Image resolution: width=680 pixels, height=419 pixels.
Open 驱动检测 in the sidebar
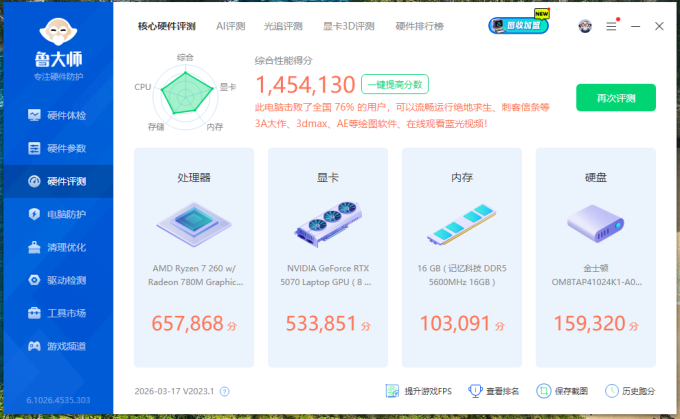pos(58,280)
